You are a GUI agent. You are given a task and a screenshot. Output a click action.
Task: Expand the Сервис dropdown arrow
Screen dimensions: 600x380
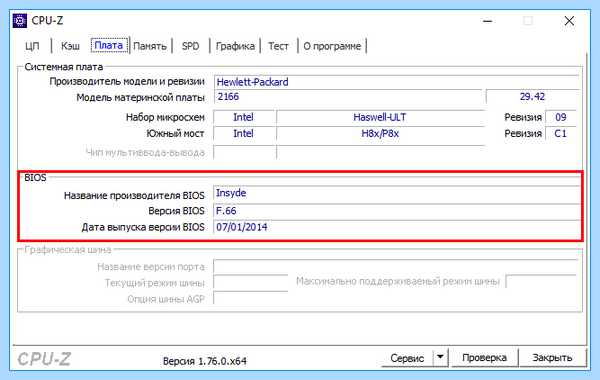point(440,357)
